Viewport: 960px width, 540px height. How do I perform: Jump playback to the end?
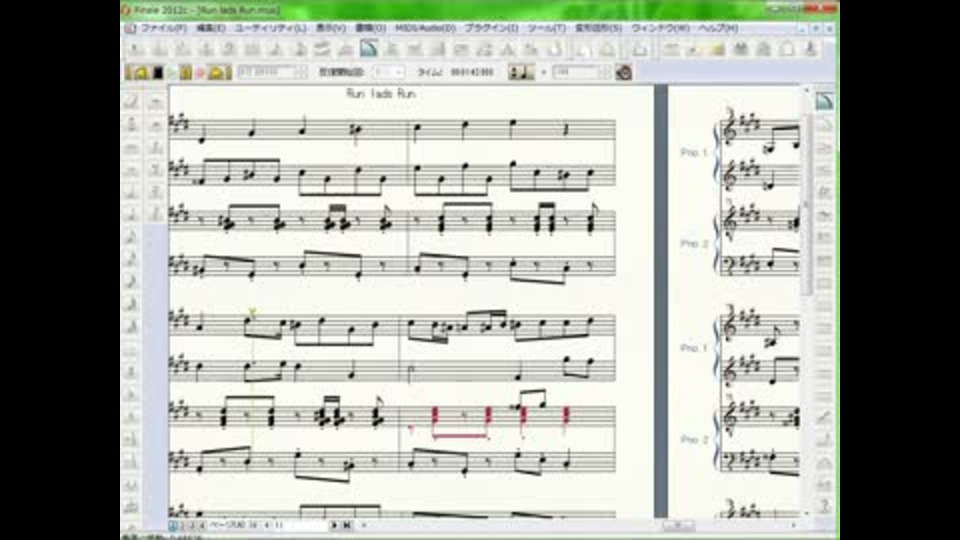(216, 73)
